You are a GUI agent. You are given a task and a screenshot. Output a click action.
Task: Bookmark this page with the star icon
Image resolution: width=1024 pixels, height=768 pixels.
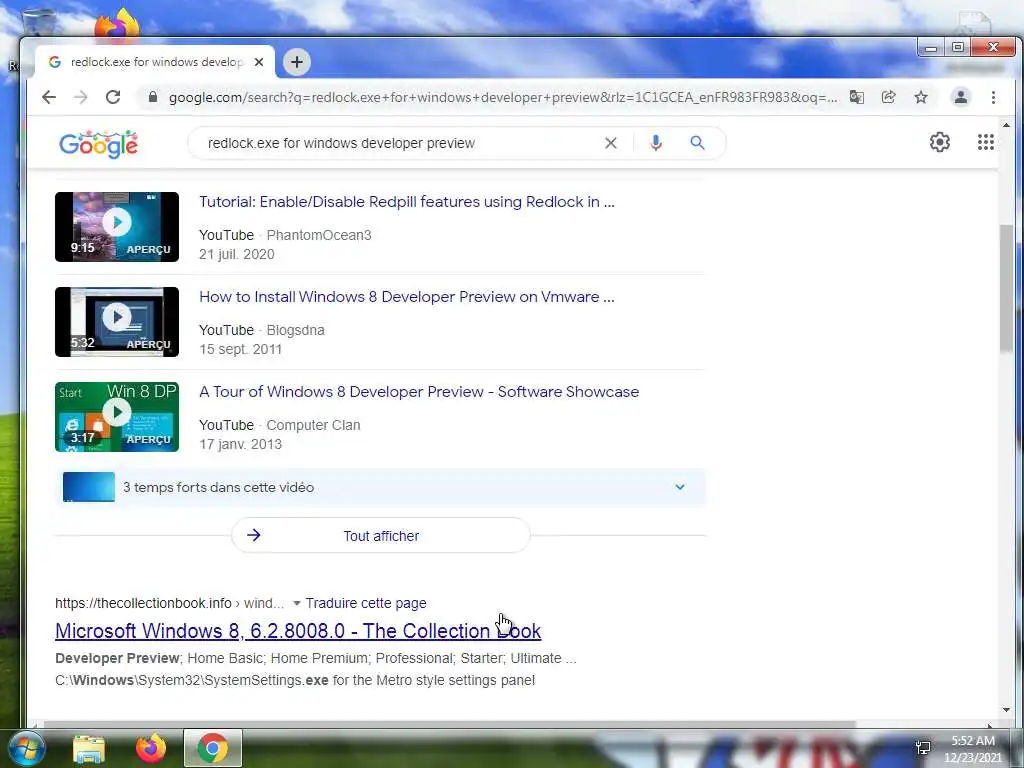click(921, 97)
